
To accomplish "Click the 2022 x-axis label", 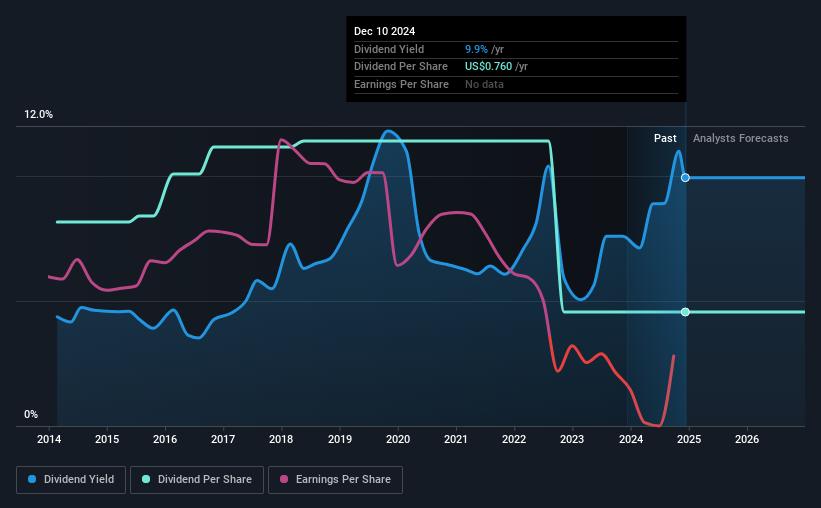I will 514,439.
